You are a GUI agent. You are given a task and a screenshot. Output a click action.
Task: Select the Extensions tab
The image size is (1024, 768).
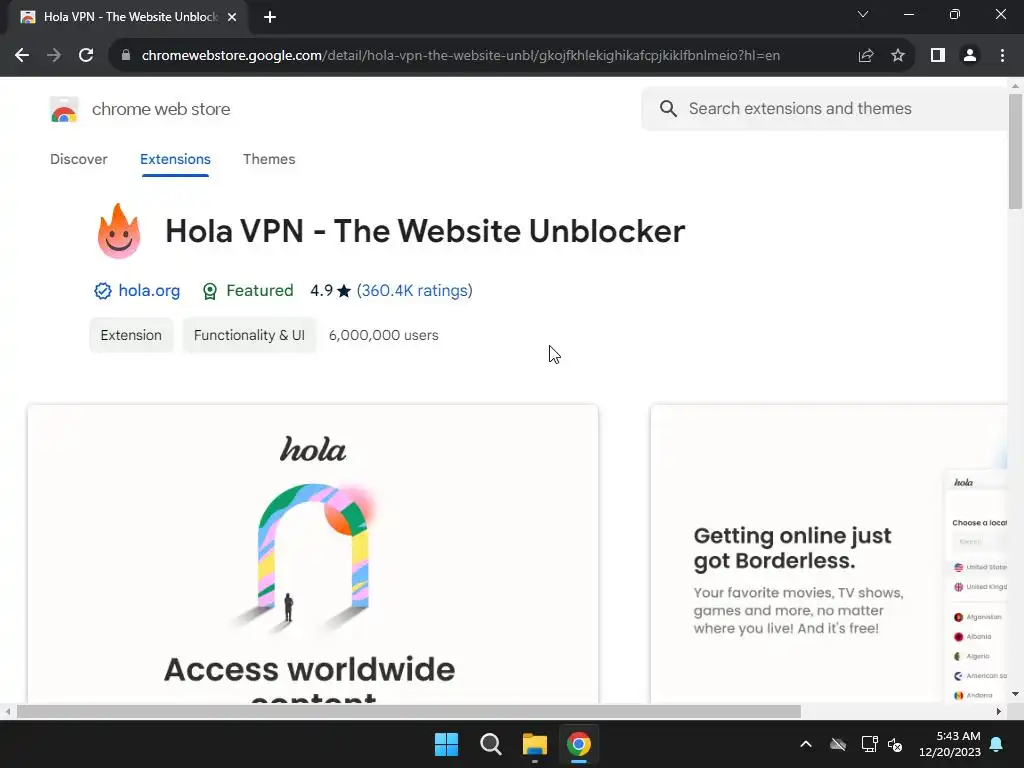click(175, 159)
